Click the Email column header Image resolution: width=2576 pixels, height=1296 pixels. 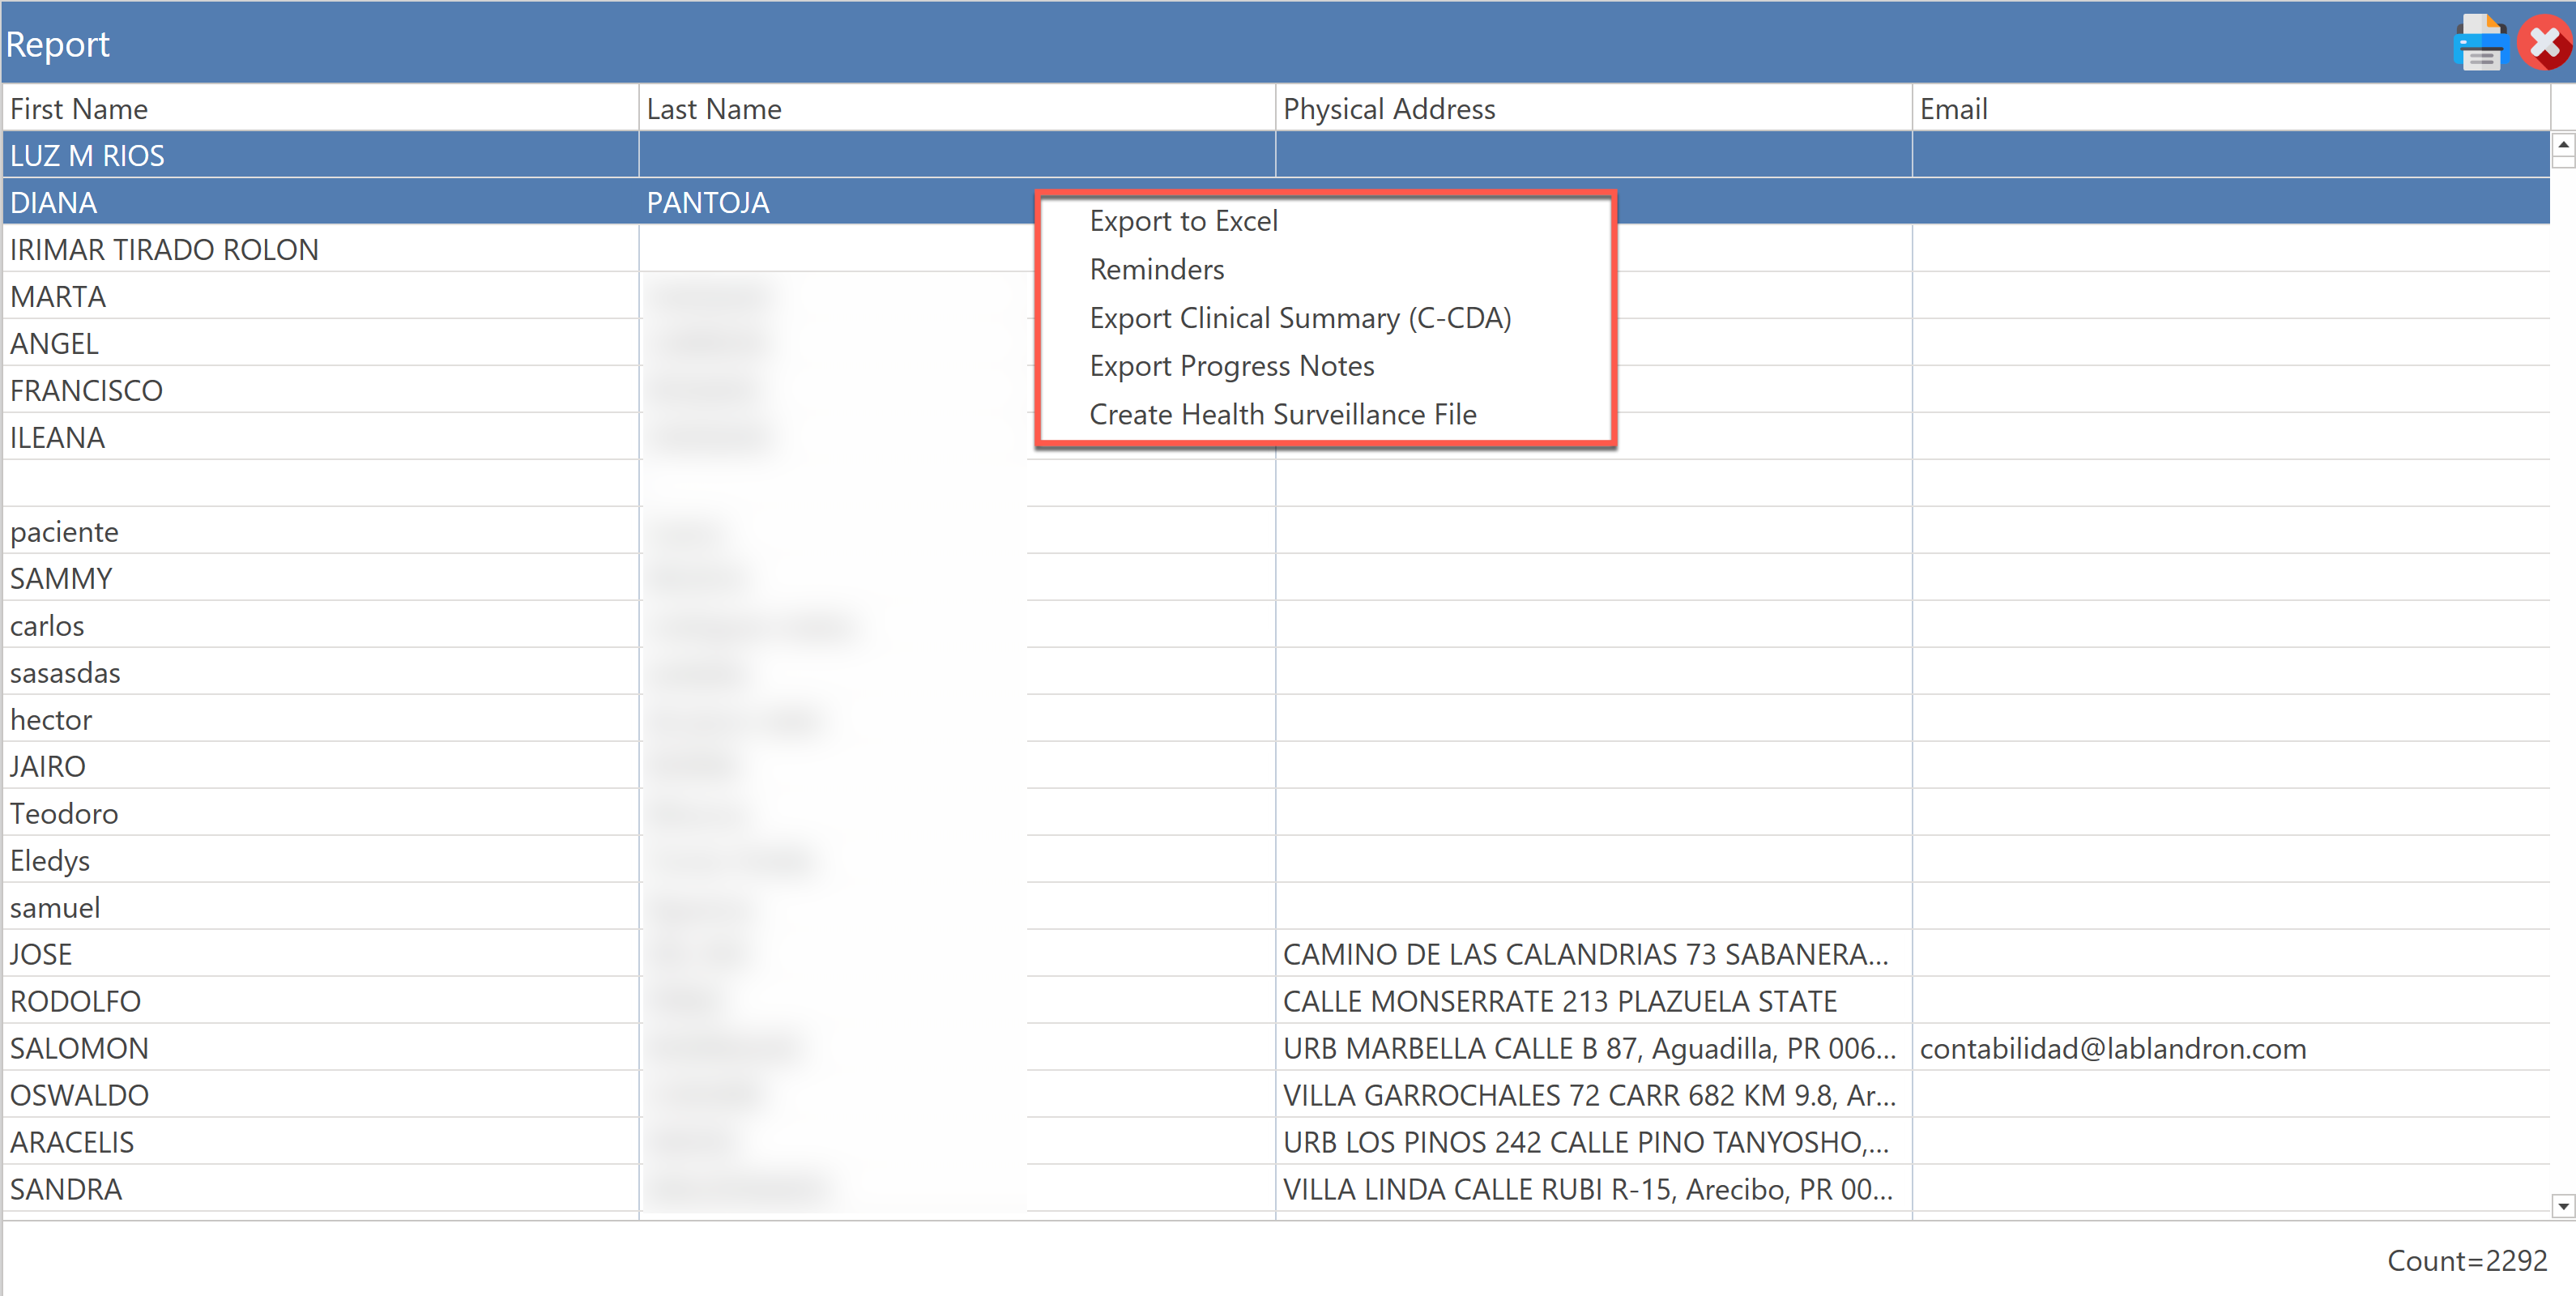point(1952,109)
